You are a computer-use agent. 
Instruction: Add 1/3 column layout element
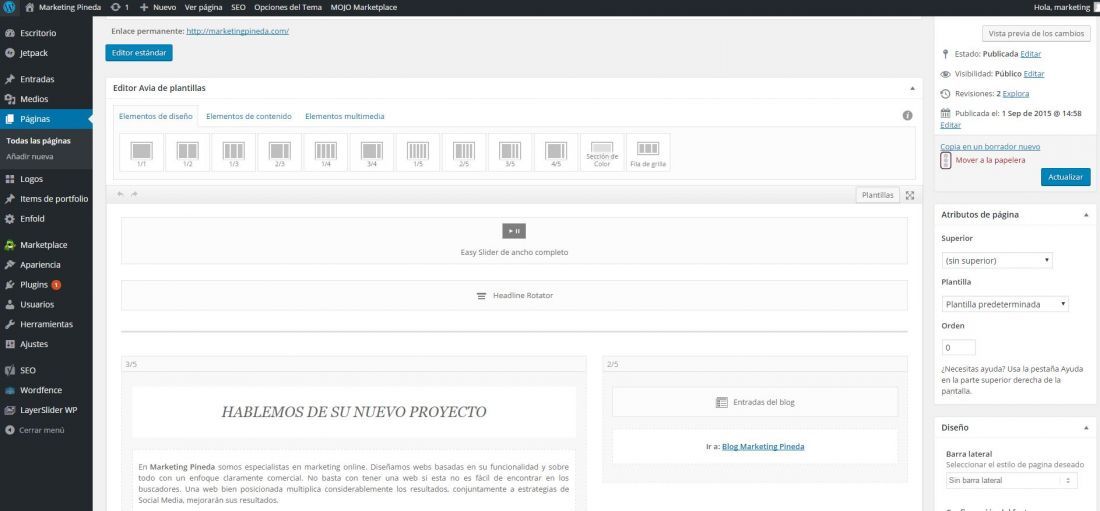coord(234,152)
